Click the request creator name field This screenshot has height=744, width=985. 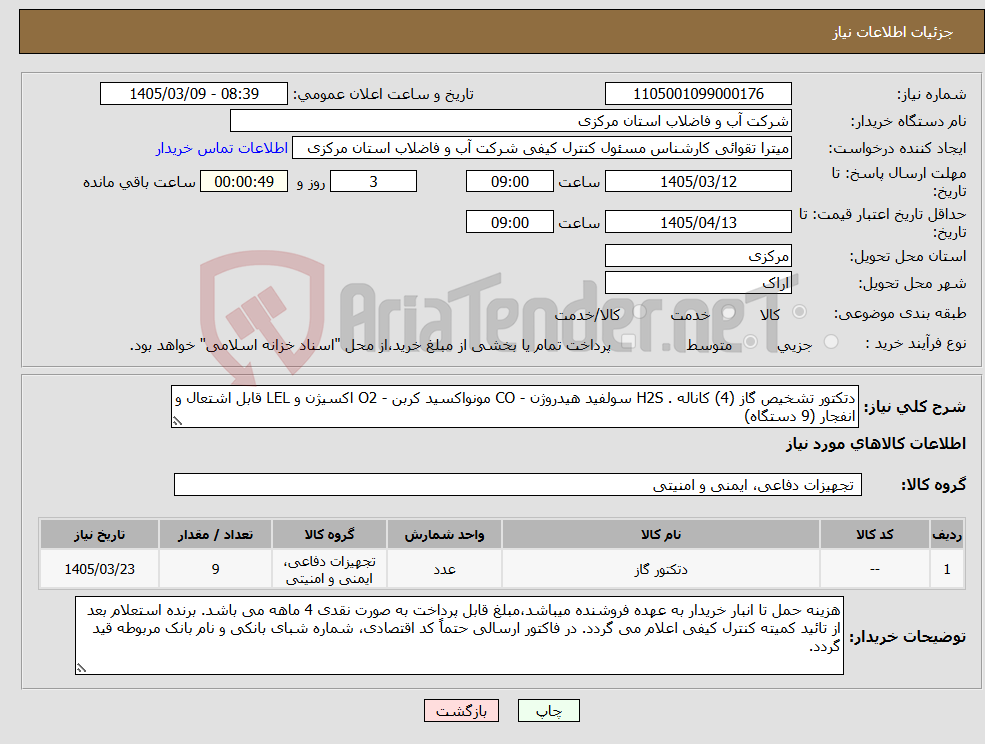tap(541, 148)
